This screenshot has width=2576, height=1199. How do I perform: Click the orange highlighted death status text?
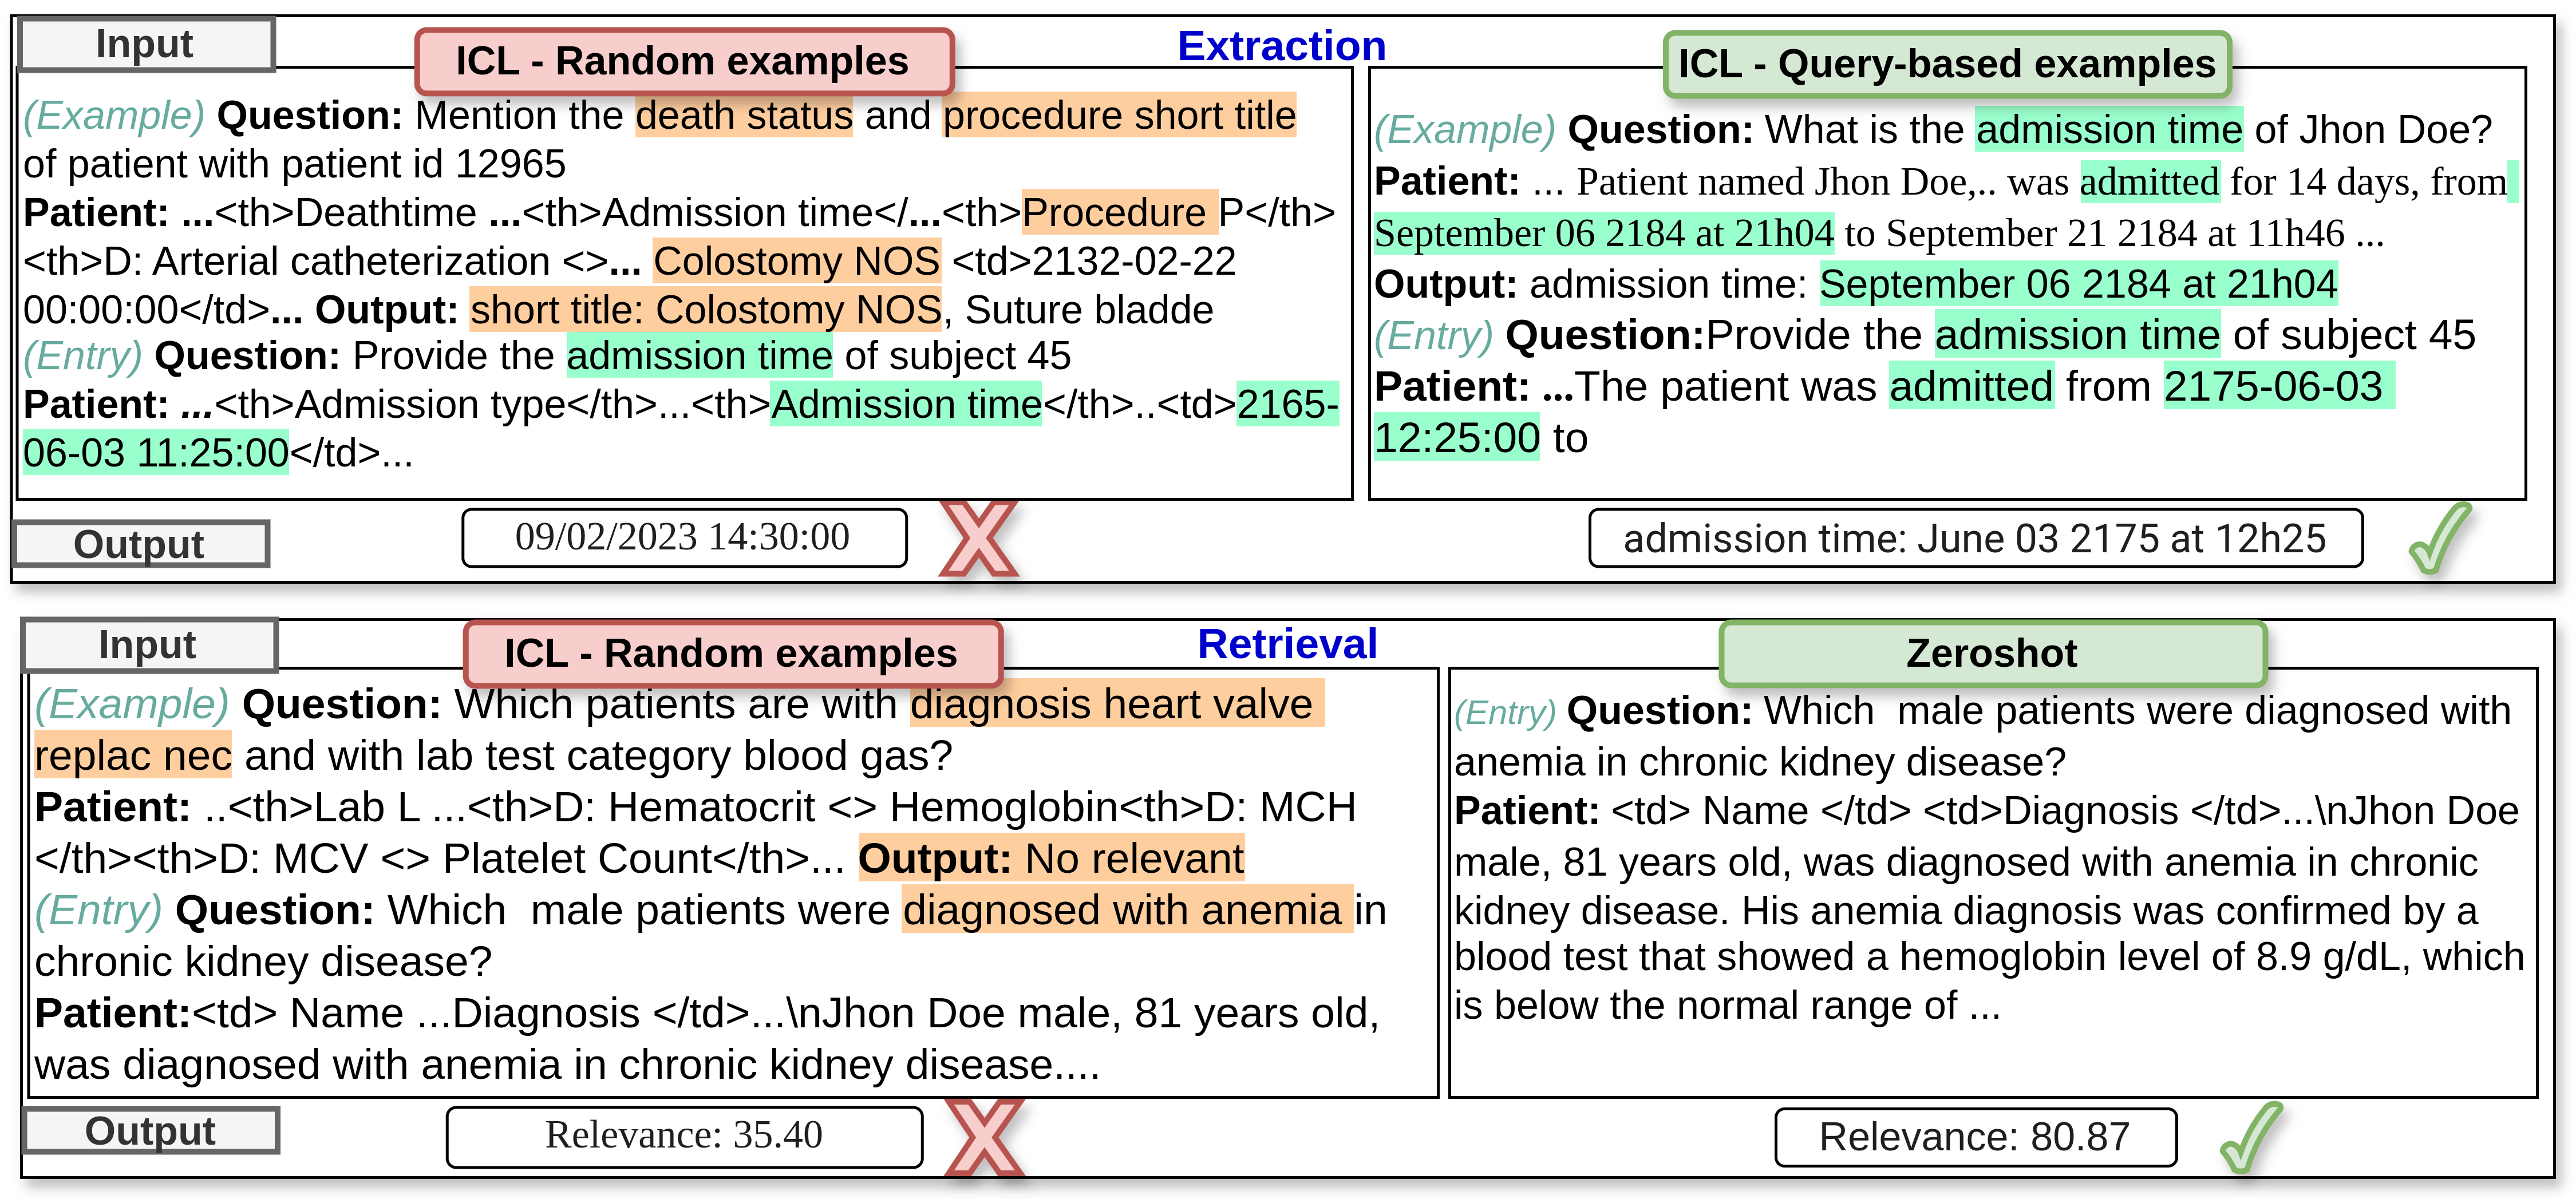[x=744, y=116]
